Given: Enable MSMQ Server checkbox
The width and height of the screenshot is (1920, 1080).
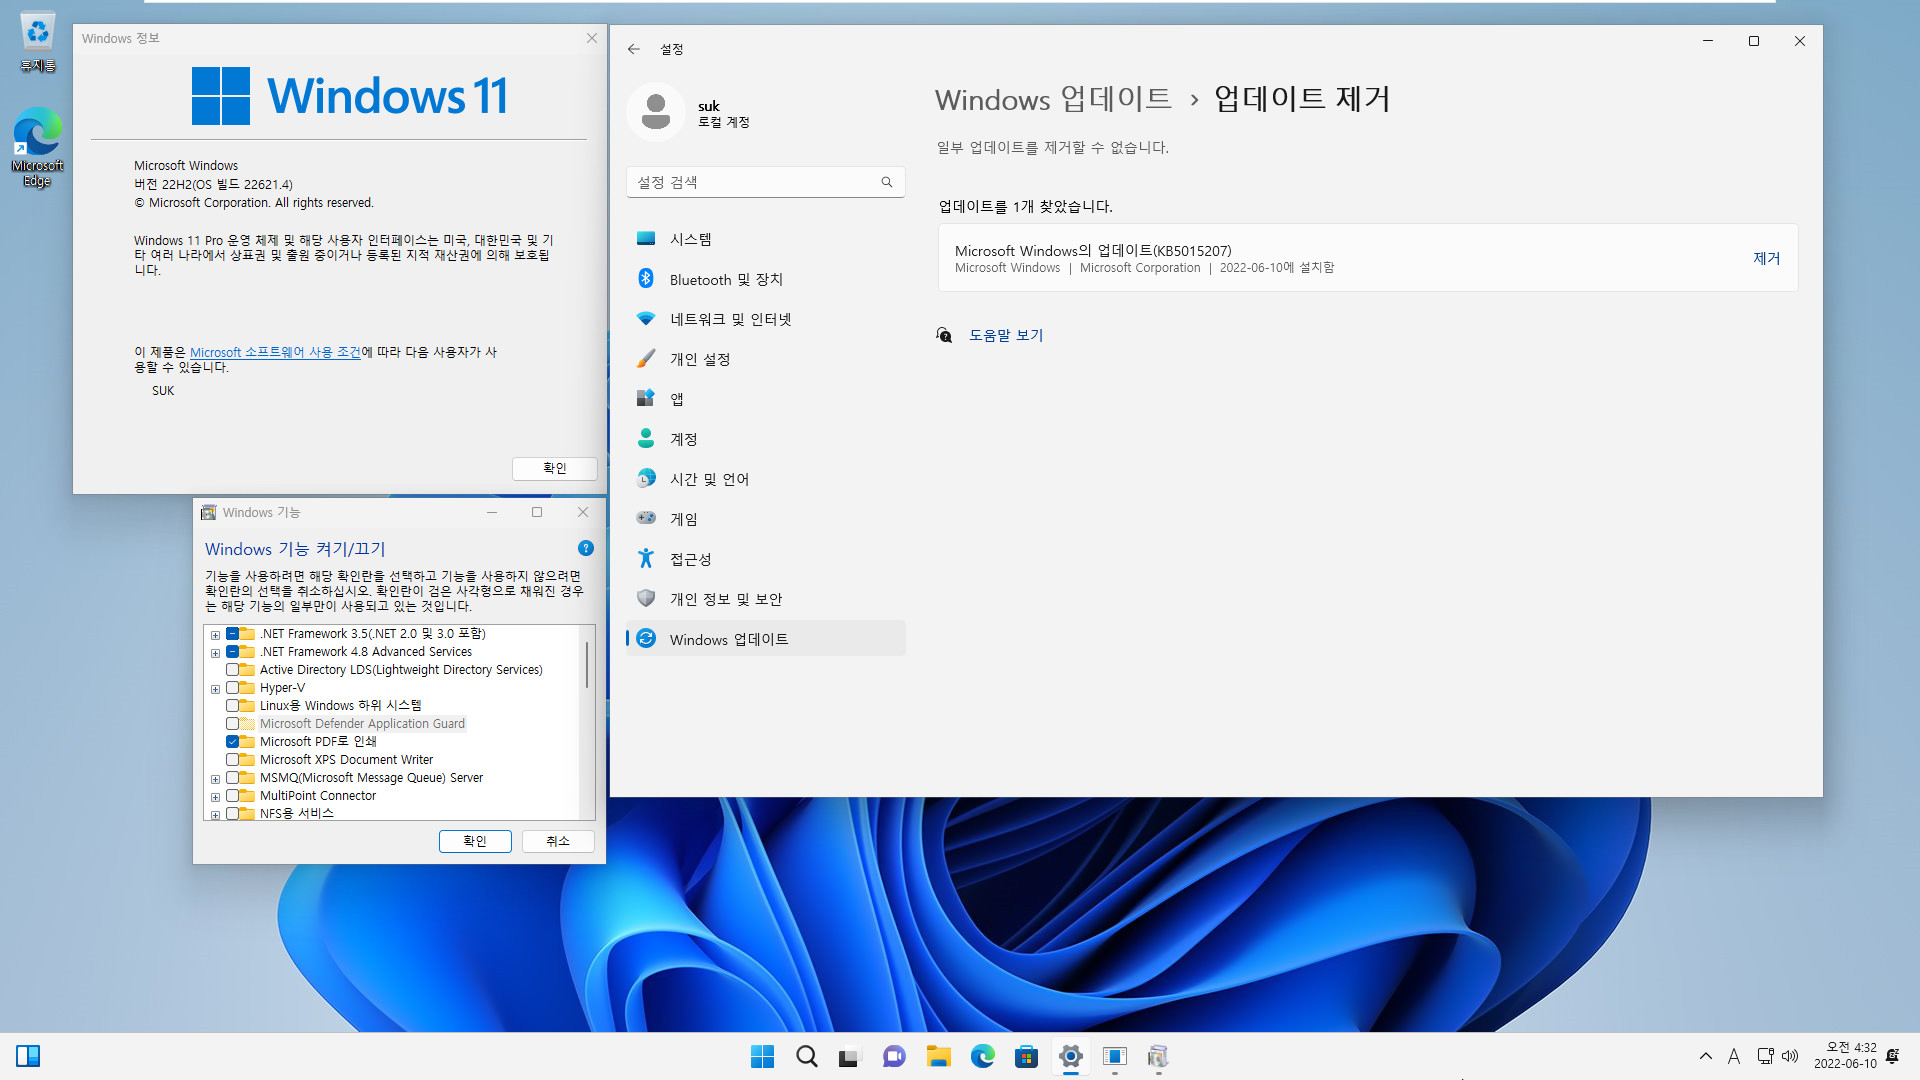Looking at the screenshot, I should click(232, 778).
